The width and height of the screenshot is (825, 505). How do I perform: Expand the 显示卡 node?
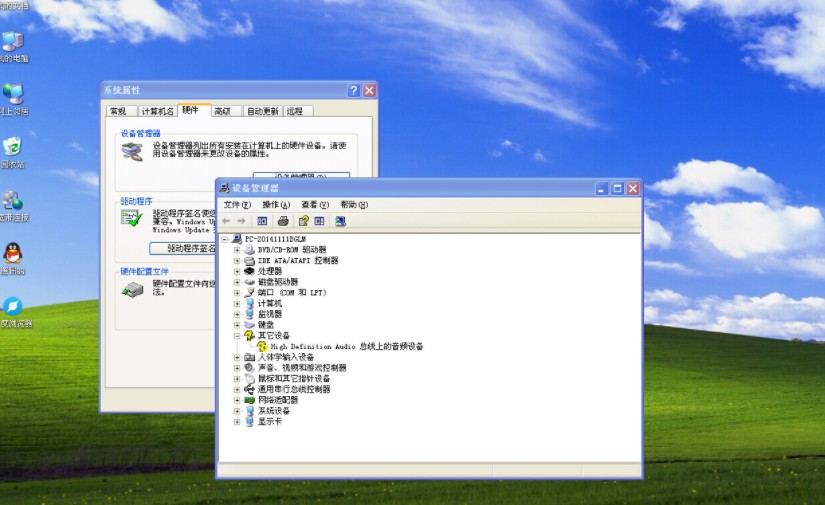[x=237, y=421]
